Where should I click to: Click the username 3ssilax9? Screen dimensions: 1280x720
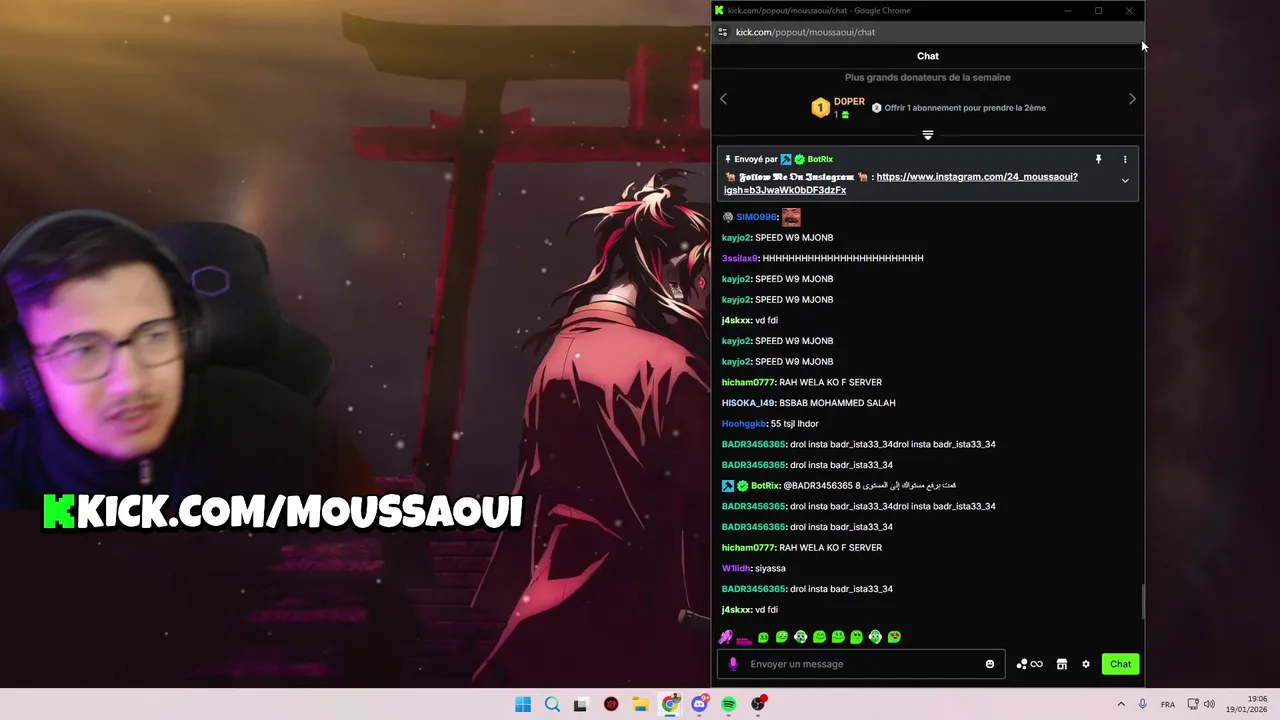[740, 258]
